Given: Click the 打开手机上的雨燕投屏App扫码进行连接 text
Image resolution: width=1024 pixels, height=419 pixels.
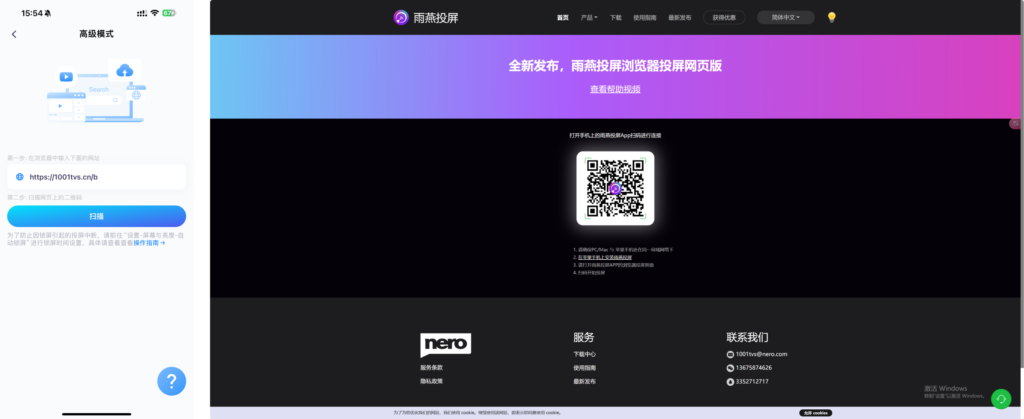Looking at the screenshot, I should point(615,136).
